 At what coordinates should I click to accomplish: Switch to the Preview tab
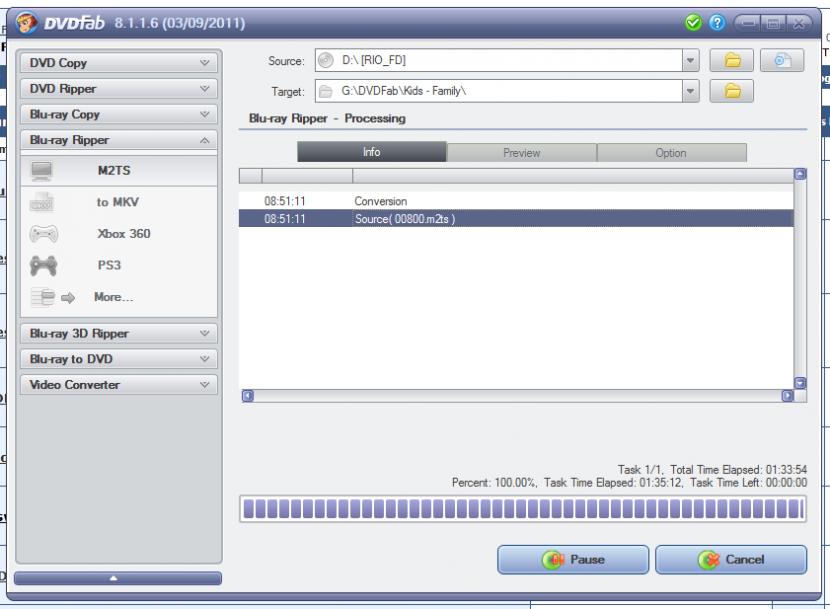pyautogui.click(x=521, y=153)
